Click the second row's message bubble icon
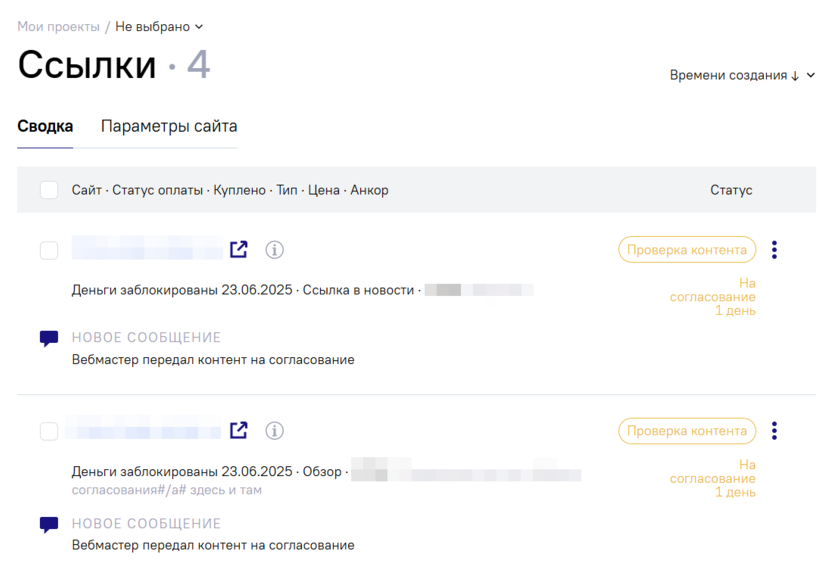The width and height of the screenshot is (832, 579). coord(48,523)
